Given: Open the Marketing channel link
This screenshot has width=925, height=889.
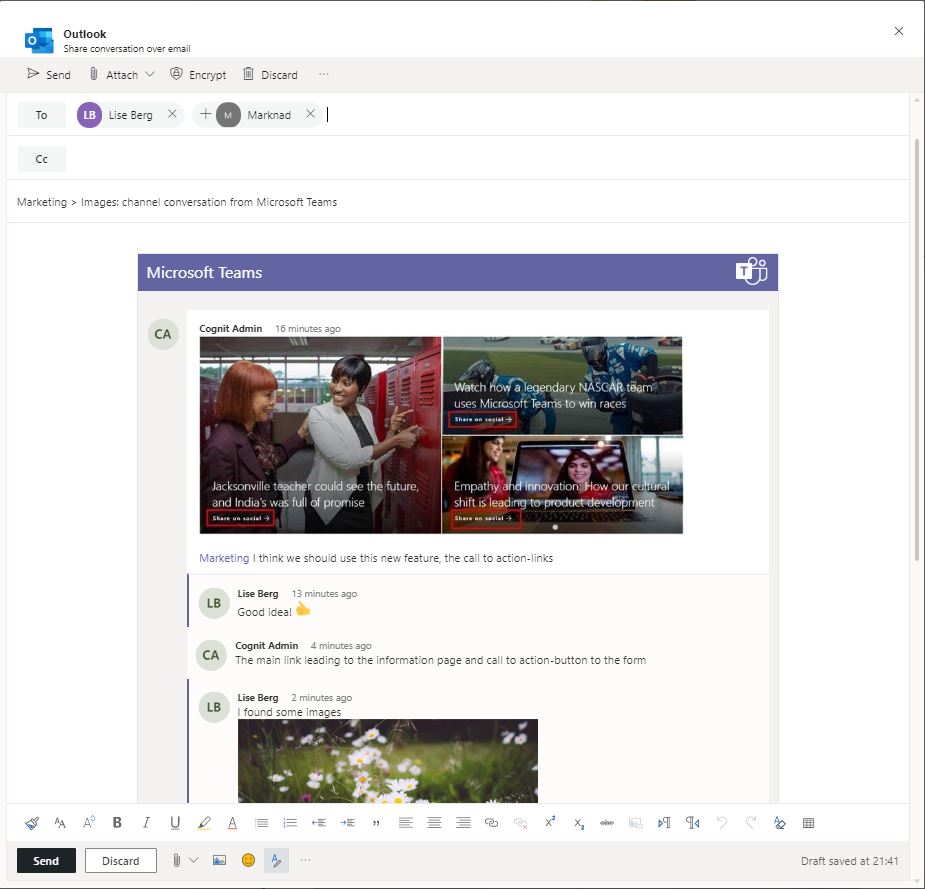Looking at the screenshot, I should [221, 557].
